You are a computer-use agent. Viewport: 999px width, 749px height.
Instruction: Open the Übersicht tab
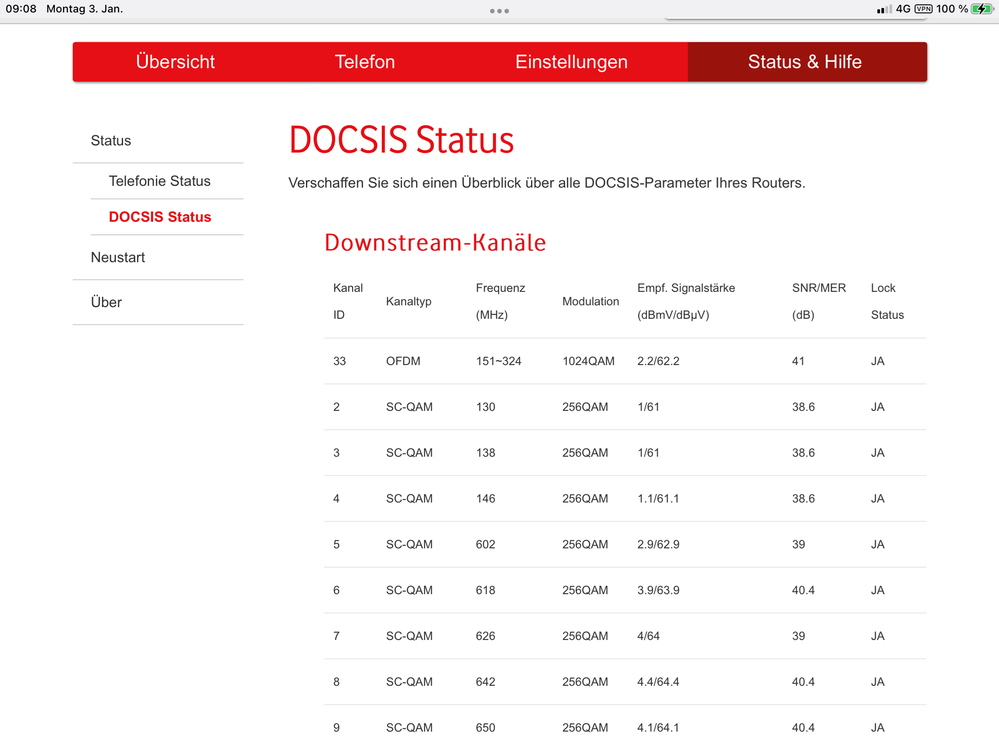pyautogui.click(x=175, y=62)
